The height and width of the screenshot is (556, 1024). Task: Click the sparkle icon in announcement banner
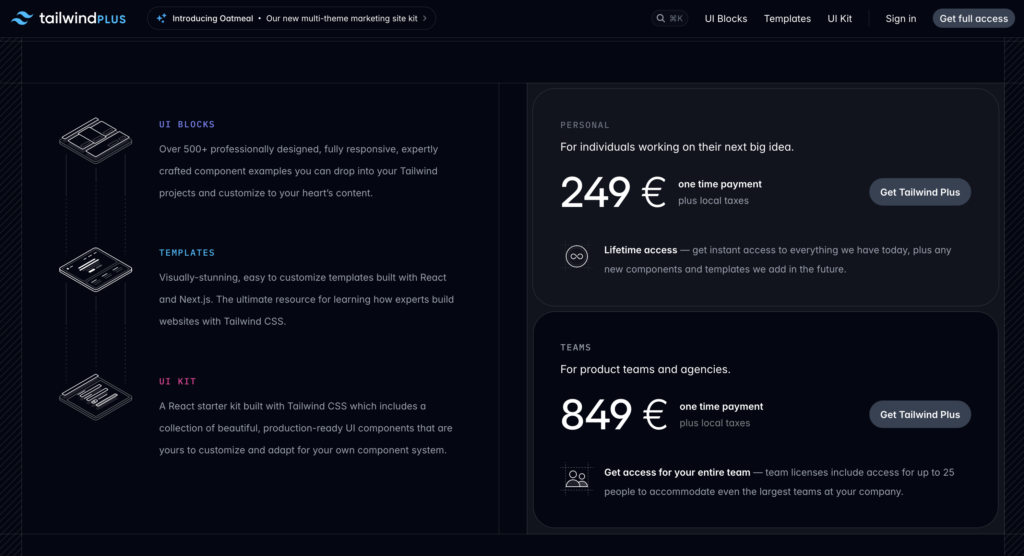click(x=162, y=18)
